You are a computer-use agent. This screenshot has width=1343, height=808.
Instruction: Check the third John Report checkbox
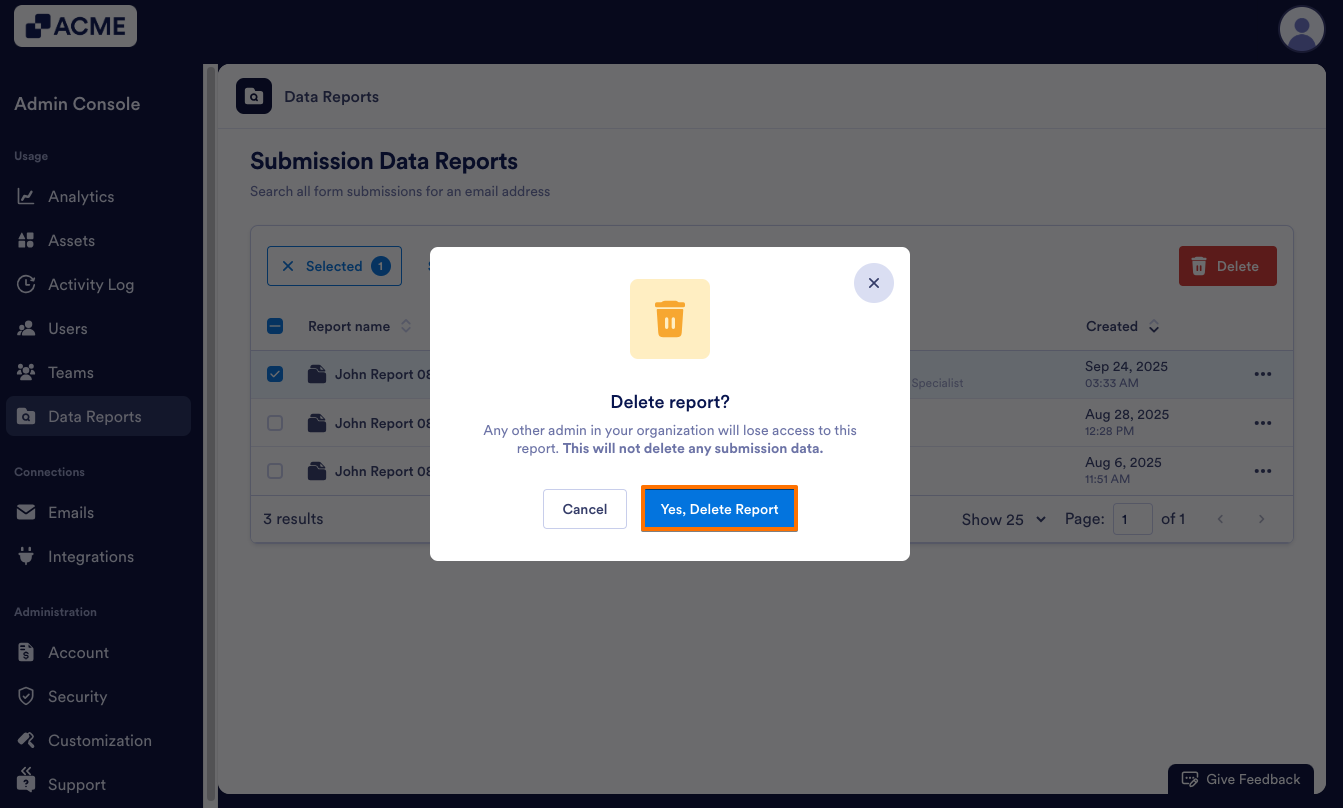[x=275, y=471]
